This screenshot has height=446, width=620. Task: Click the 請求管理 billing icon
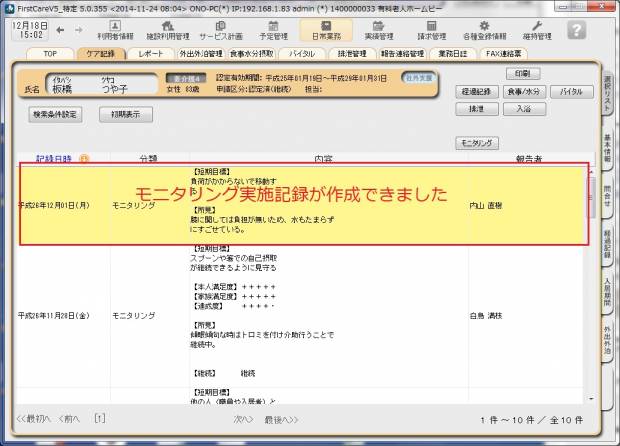pos(430,30)
